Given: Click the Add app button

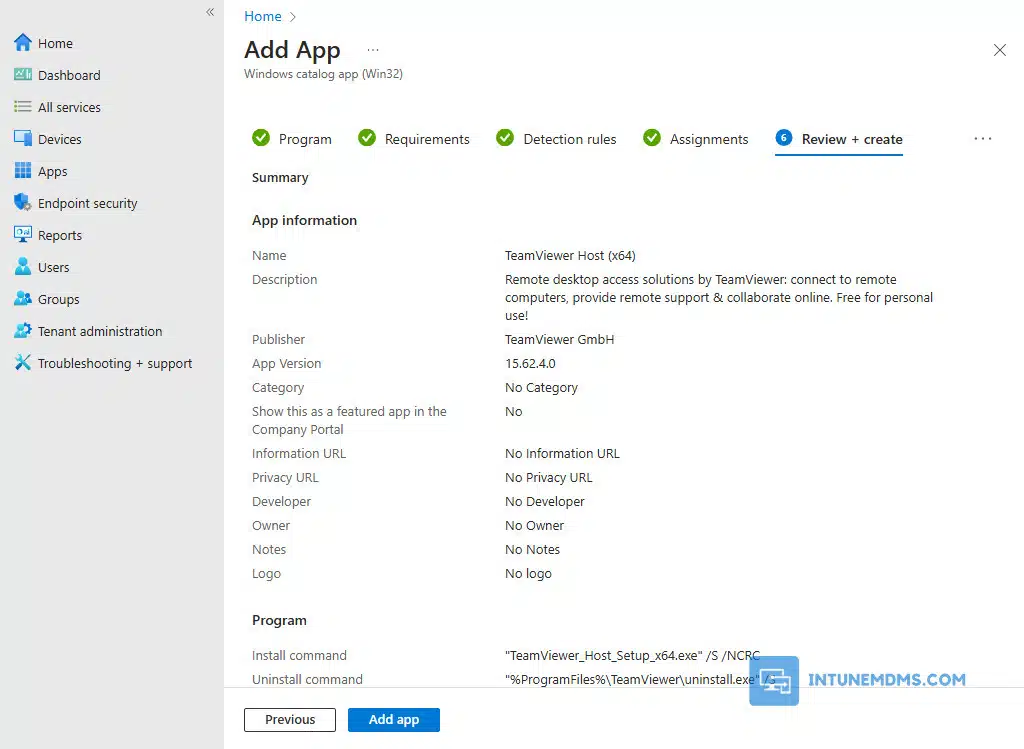Looking at the screenshot, I should (394, 720).
